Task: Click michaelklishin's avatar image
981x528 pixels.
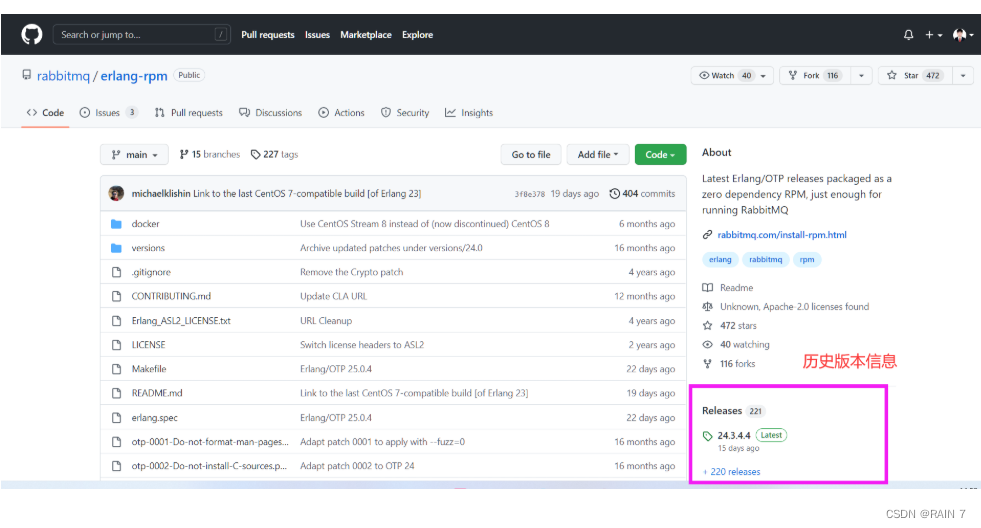Action: tap(117, 193)
